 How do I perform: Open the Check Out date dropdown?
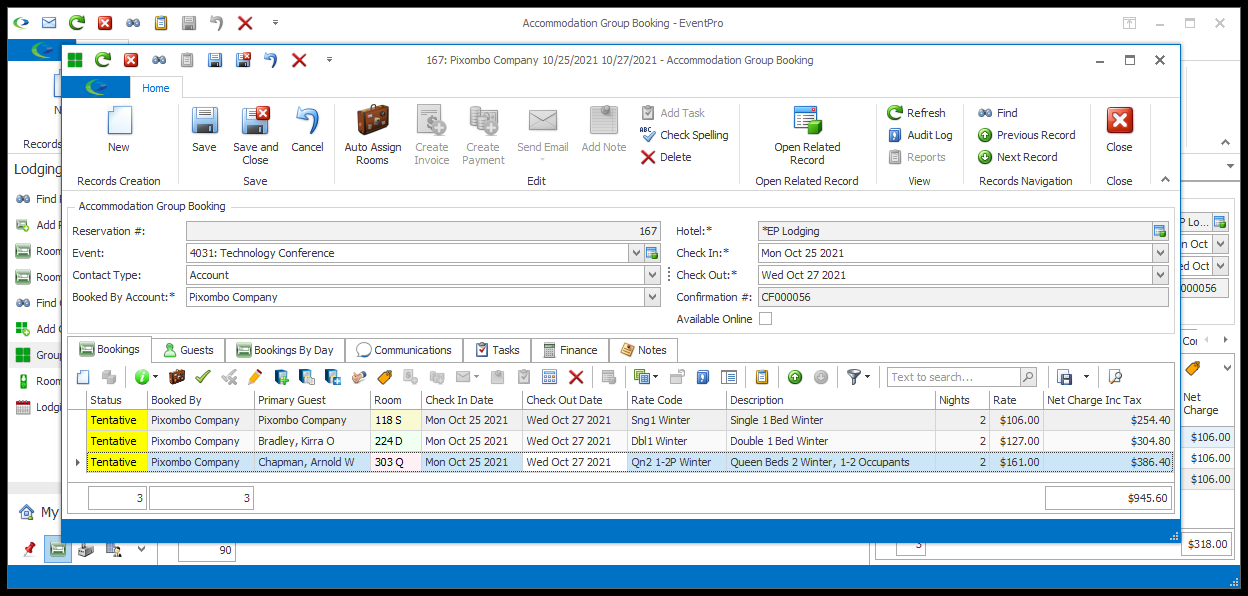1160,275
